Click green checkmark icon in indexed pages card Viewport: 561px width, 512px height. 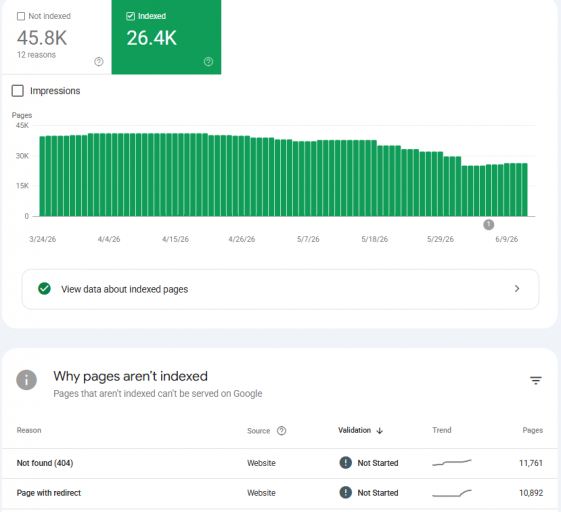click(x=44, y=289)
